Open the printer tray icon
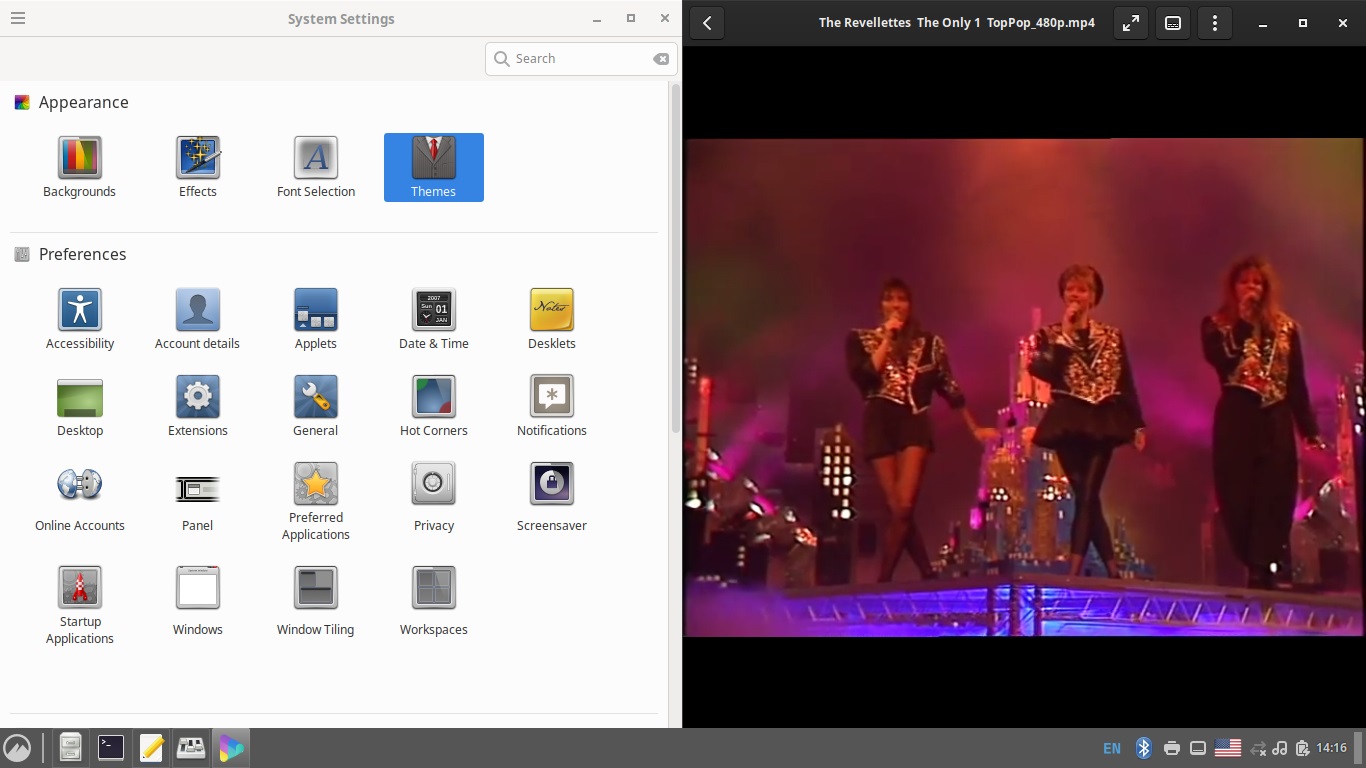1366x768 pixels. coord(1172,748)
